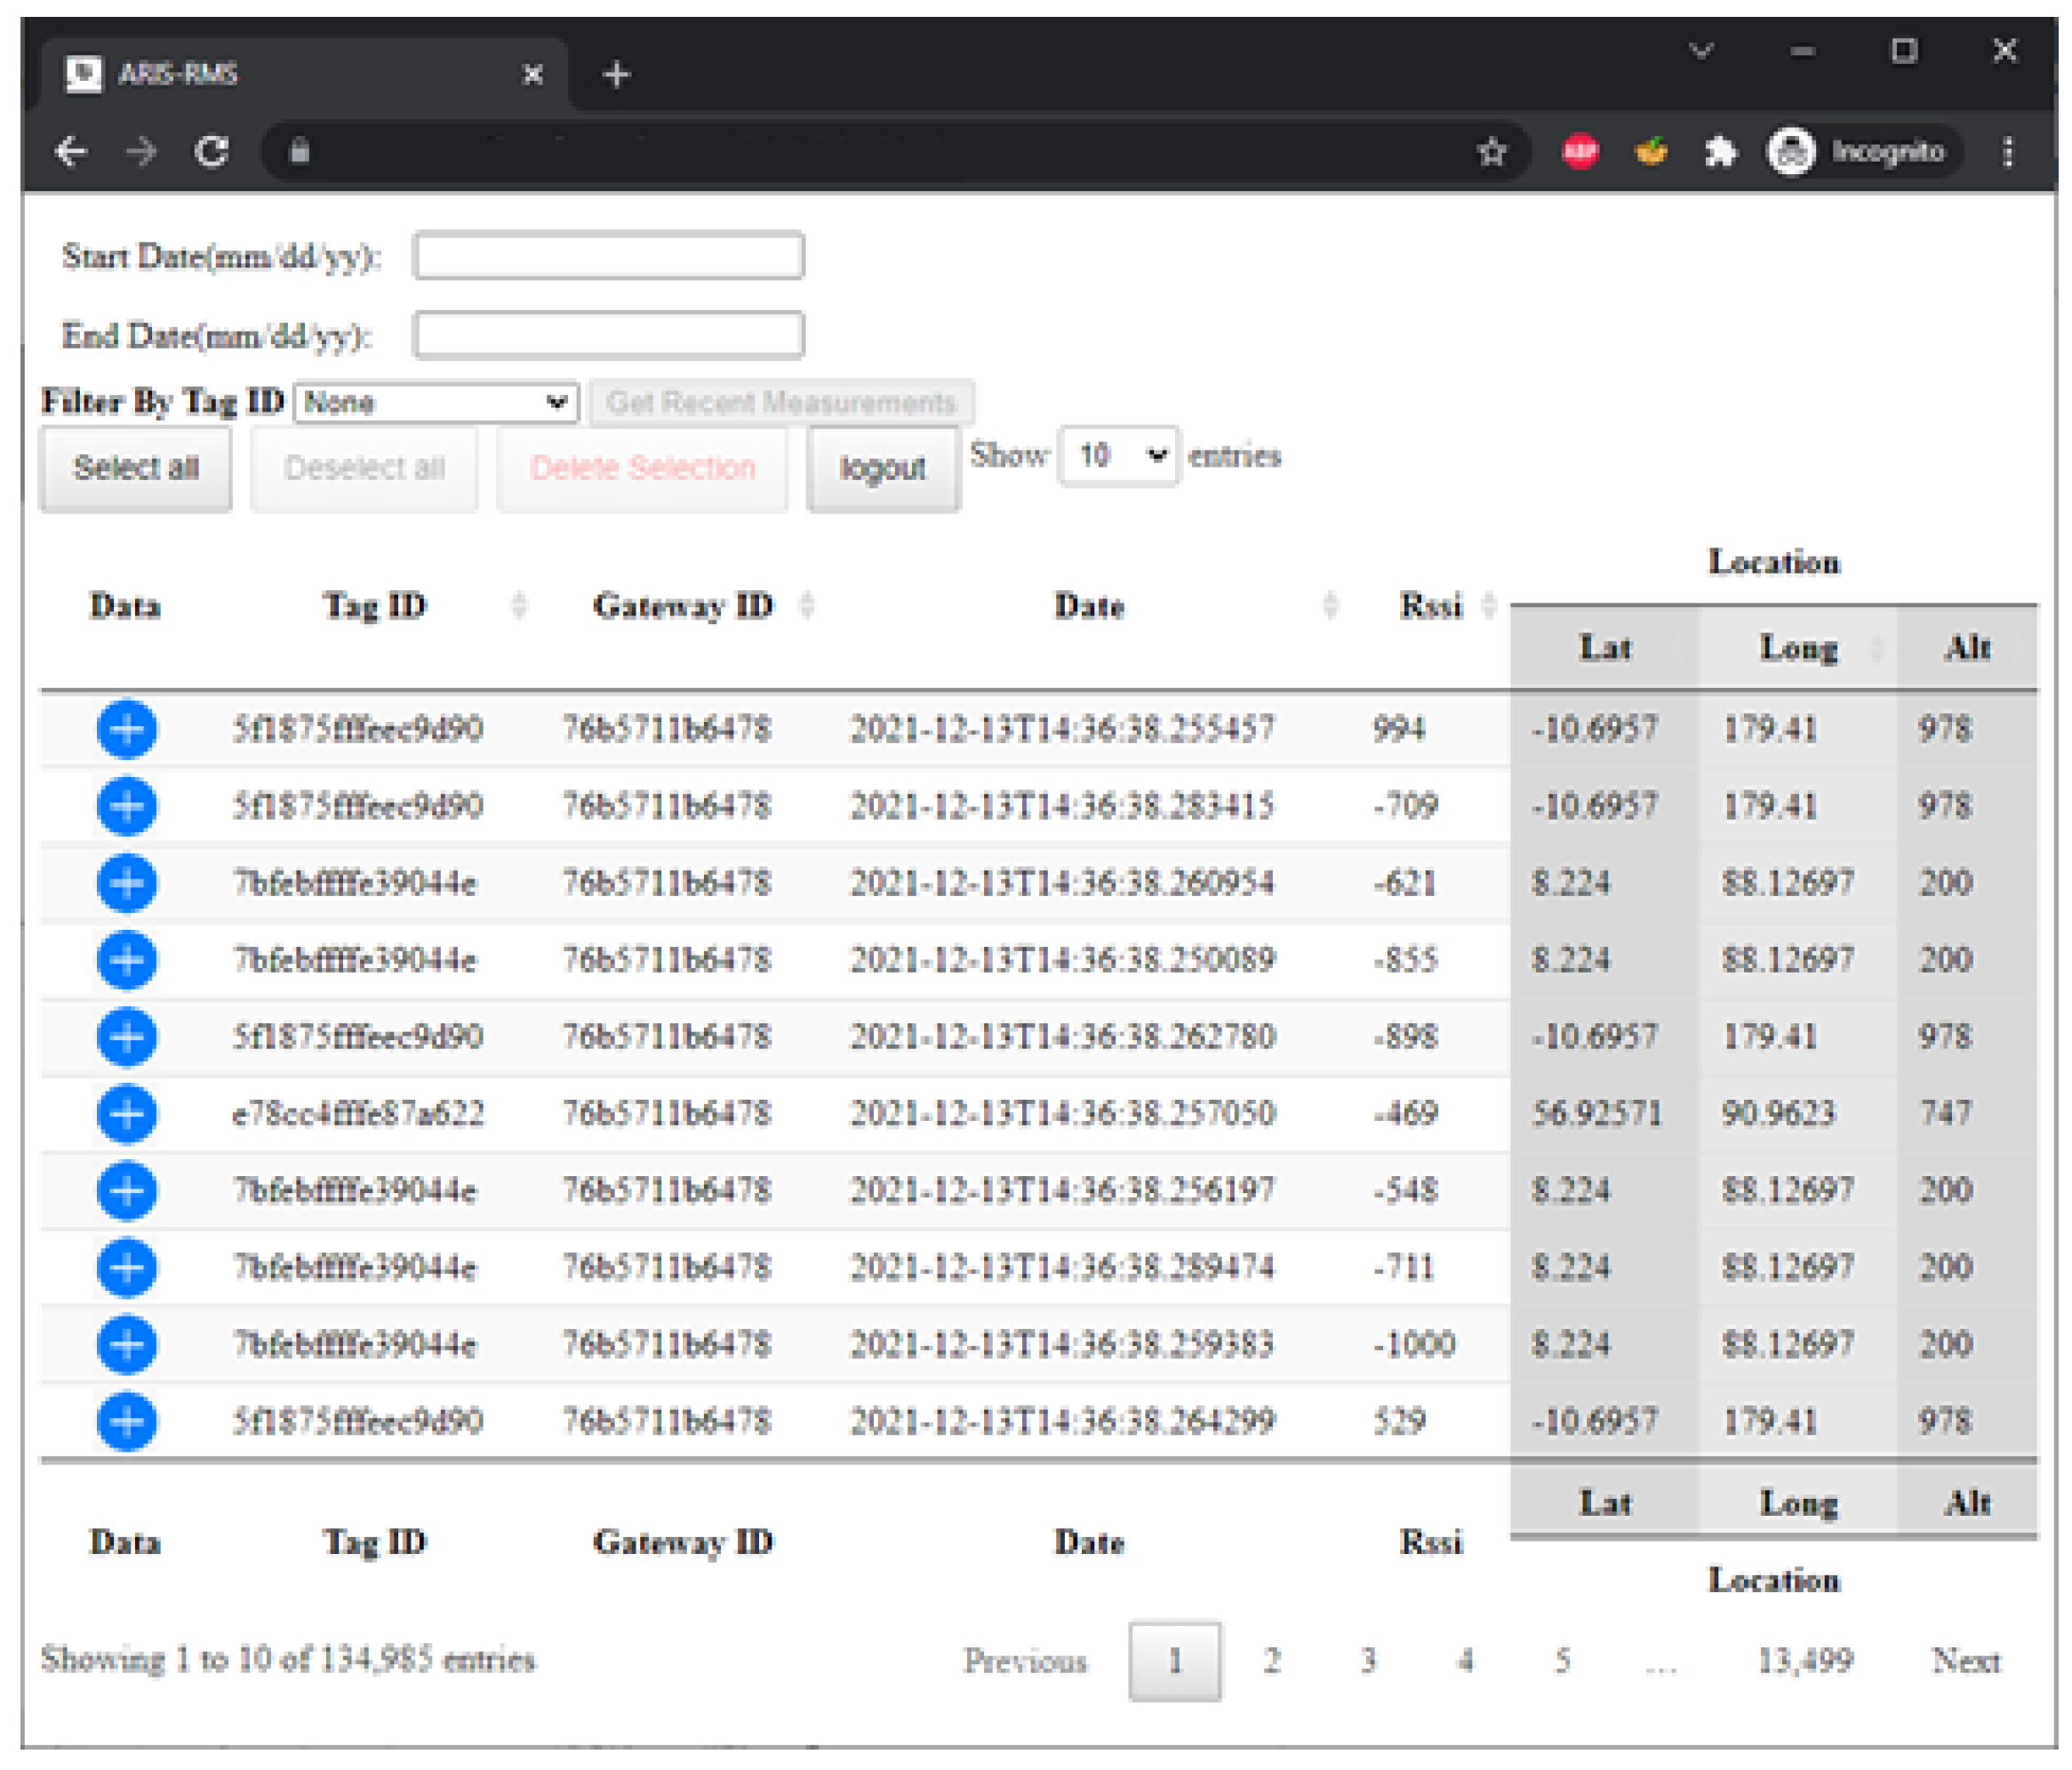Image resolution: width=2072 pixels, height=1770 pixels.
Task: Expand plus icon for Rssi -1000 row
Action: [x=126, y=1344]
